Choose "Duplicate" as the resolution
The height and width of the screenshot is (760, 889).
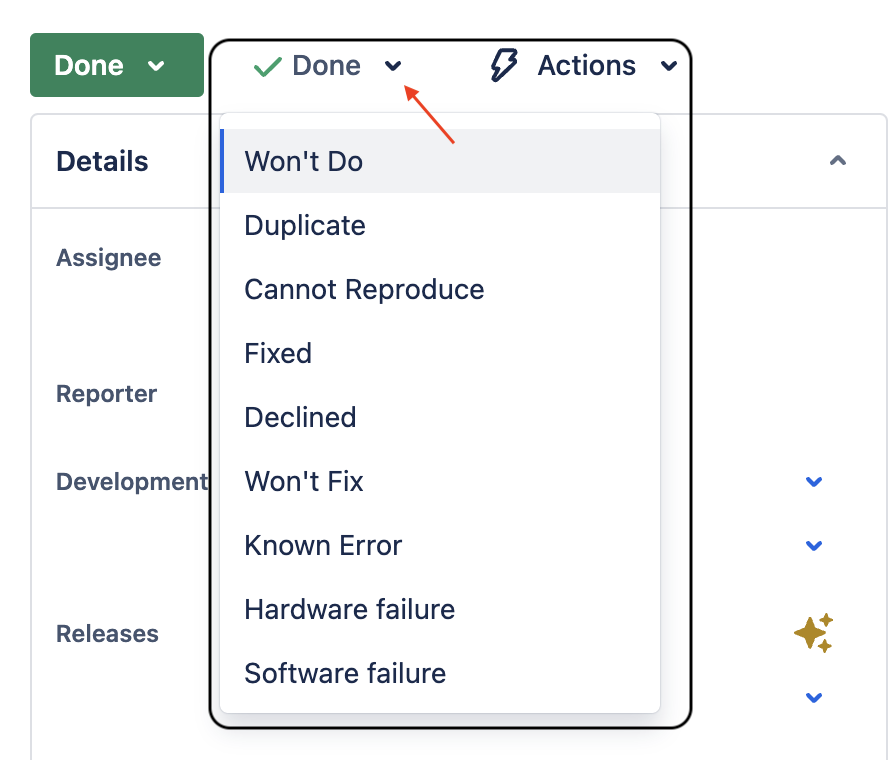[304, 225]
